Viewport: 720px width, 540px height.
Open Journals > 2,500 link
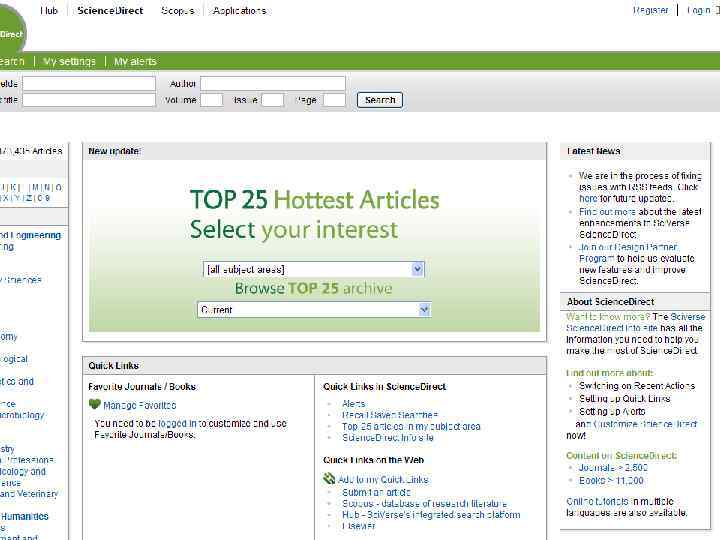(x=613, y=468)
